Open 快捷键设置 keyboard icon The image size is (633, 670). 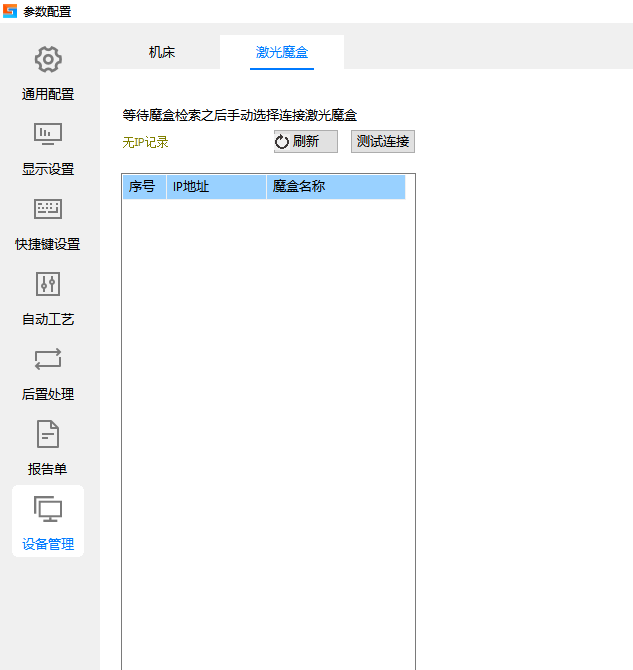click(x=48, y=209)
